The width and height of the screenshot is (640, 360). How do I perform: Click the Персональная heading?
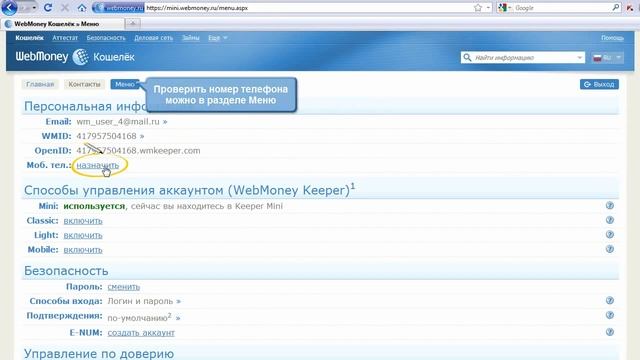coord(68,106)
